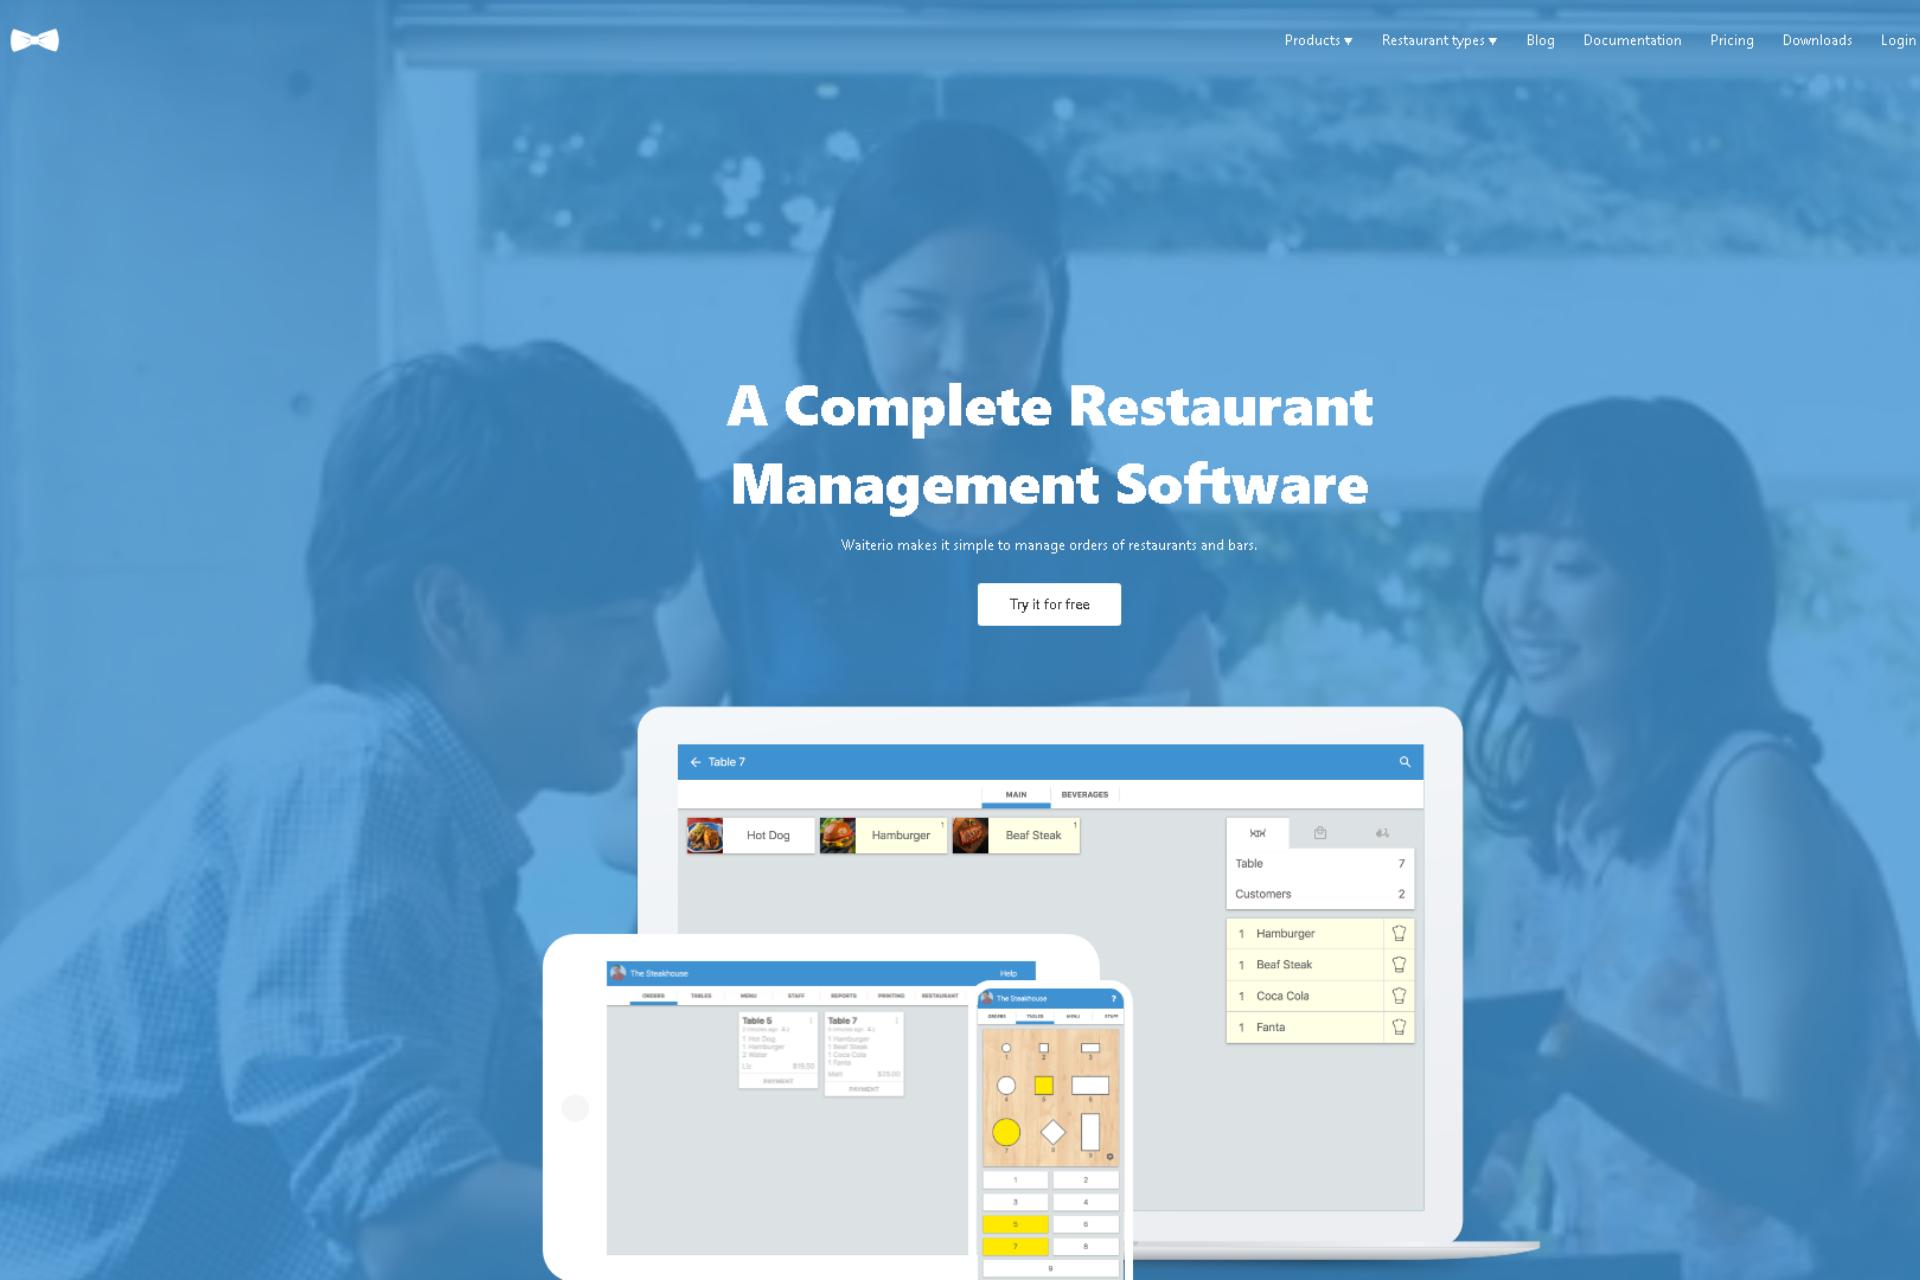This screenshot has height=1280, width=1920.
Task: Click the trash icon next to Coca Cola
Action: pos(1400,996)
